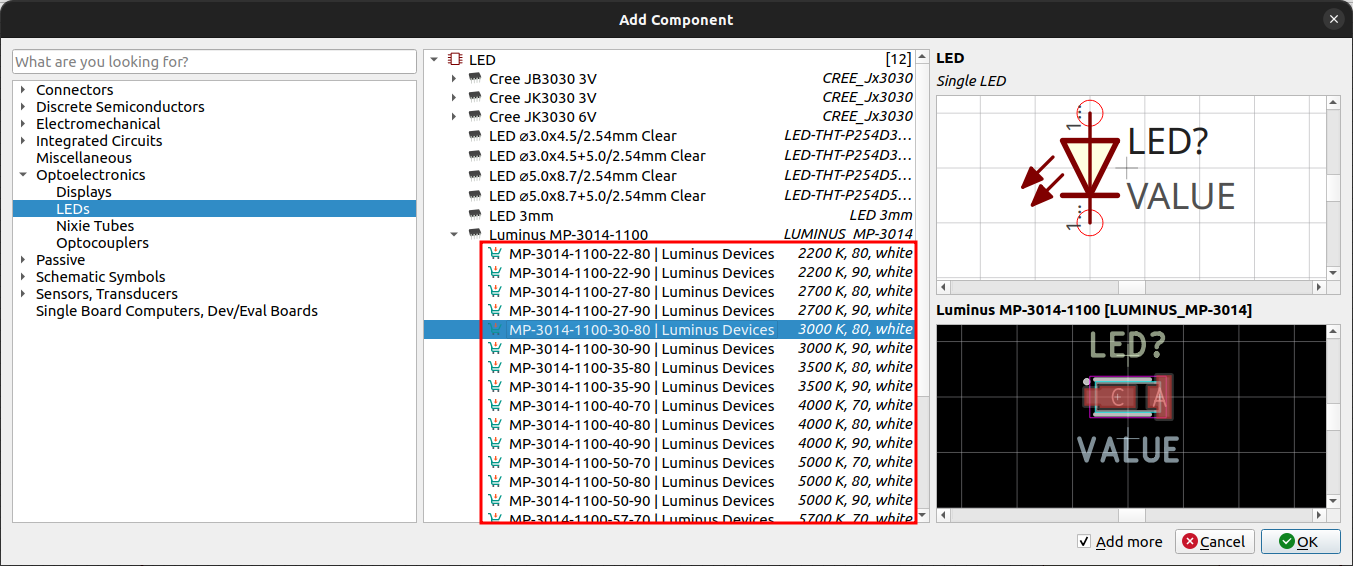Viewport: 1353px width, 566px height.
Task: Collapse the Optoelectronics category
Action: 23,175
